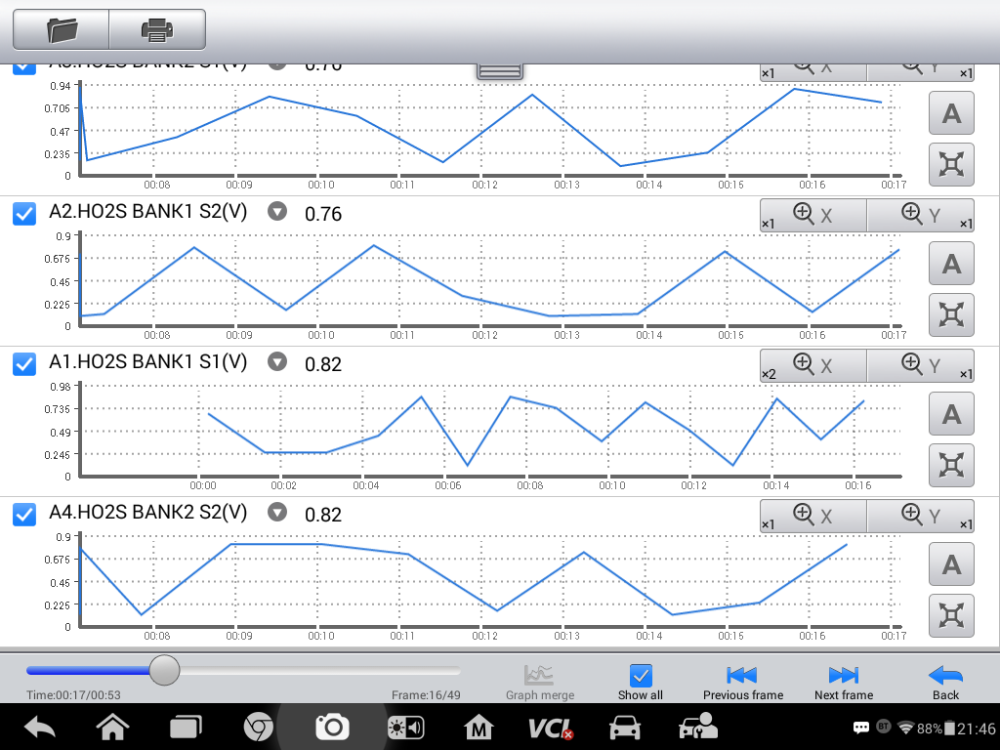Viewport: 1000px width, 750px height.
Task: Click the playback time slider handle
Action: [164, 670]
